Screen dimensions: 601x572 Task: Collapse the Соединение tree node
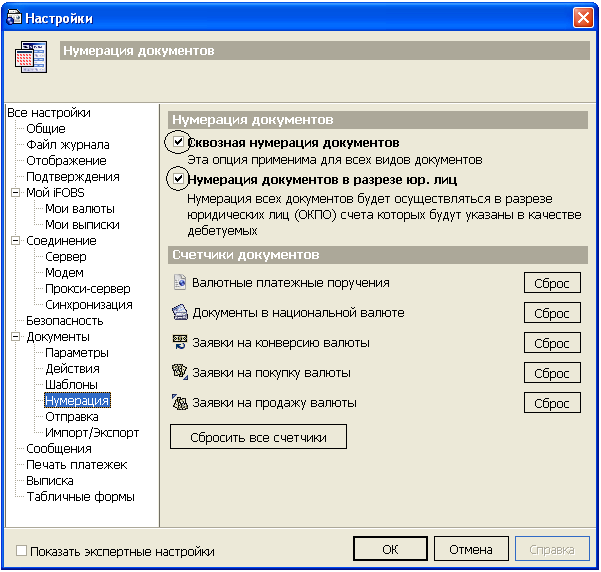tap(15, 240)
